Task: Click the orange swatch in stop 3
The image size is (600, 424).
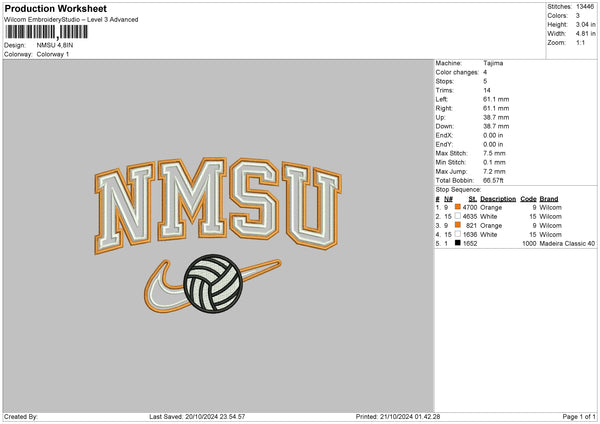Action: (x=457, y=225)
